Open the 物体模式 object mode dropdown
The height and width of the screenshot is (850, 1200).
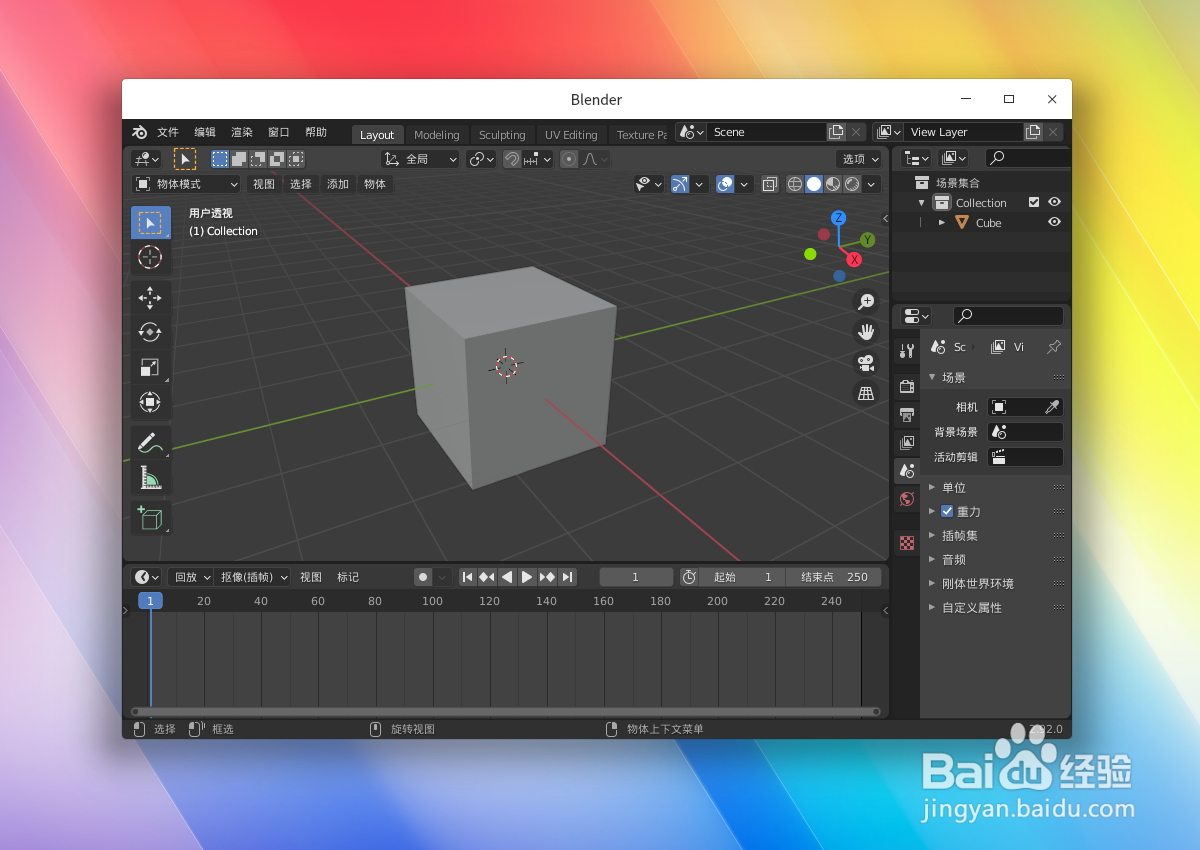click(x=186, y=184)
